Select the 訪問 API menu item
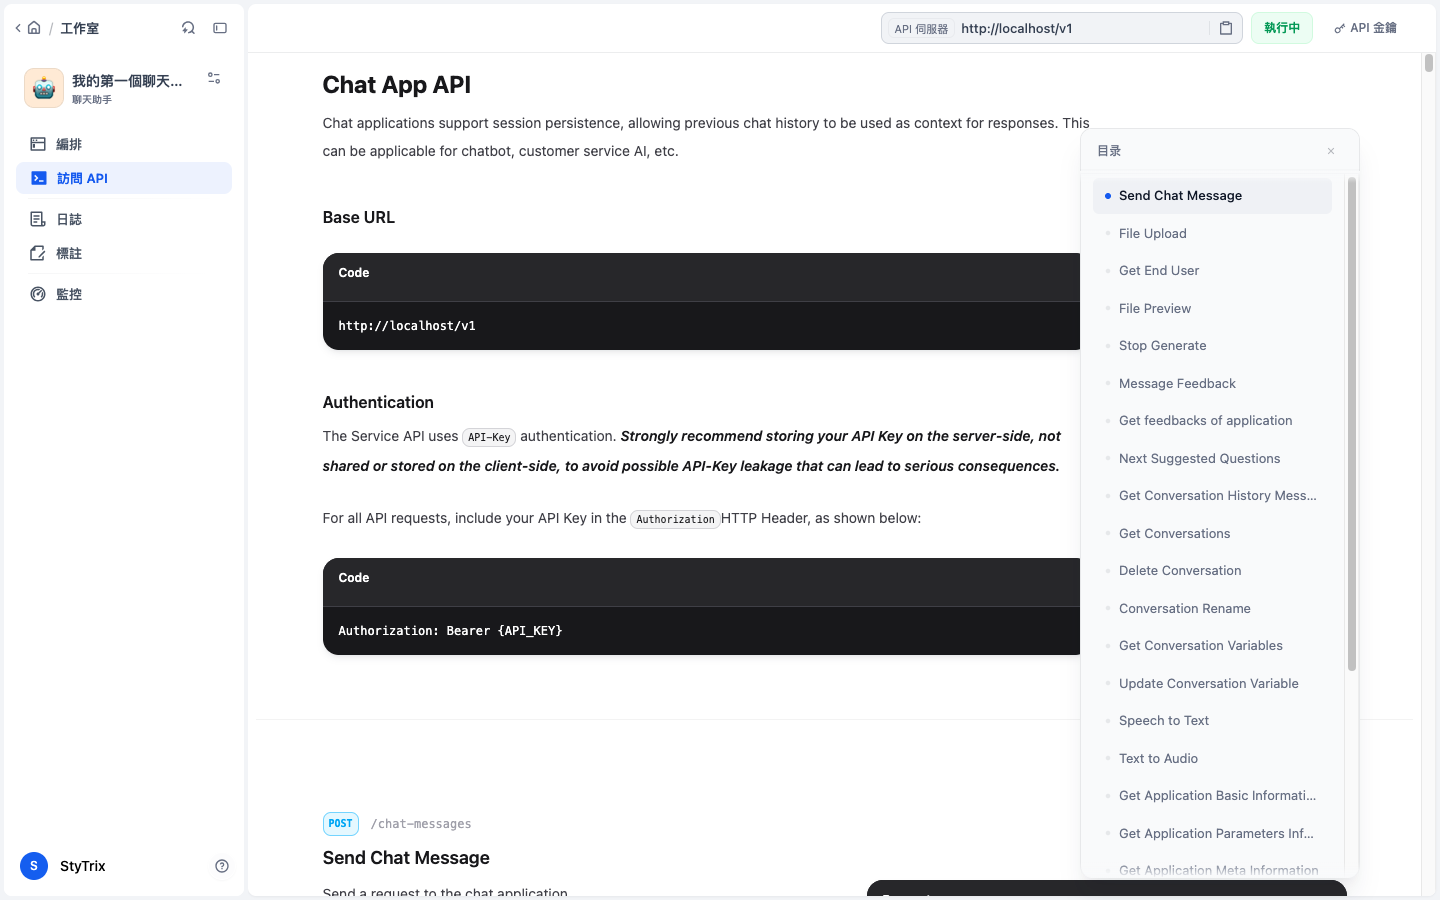Image resolution: width=1440 pixels, height=900 pixels. (x=124, y=178)
